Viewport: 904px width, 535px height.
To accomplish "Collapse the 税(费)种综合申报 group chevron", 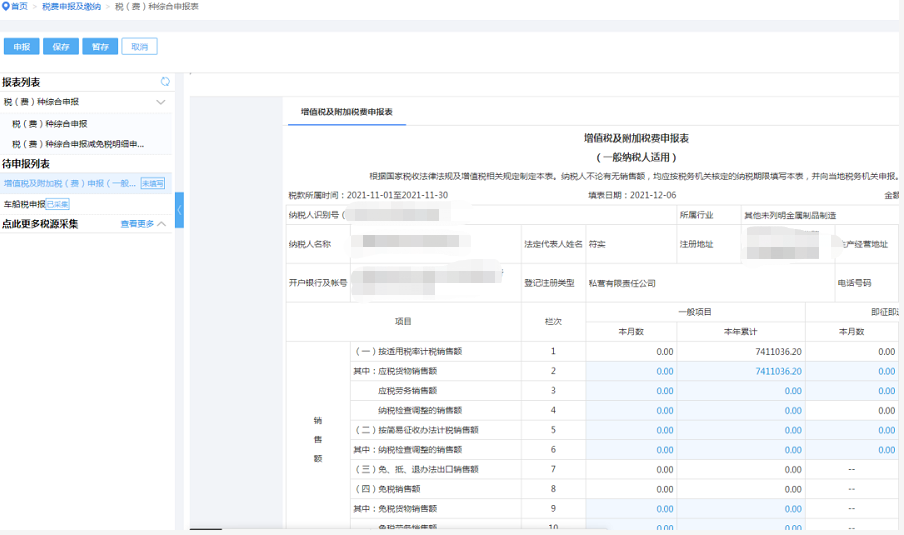I will point(161,102).
